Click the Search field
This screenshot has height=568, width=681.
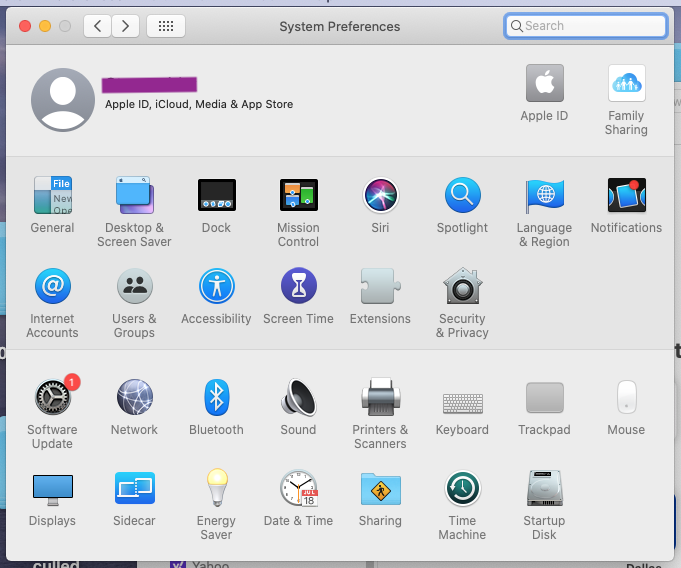point(585,26)
